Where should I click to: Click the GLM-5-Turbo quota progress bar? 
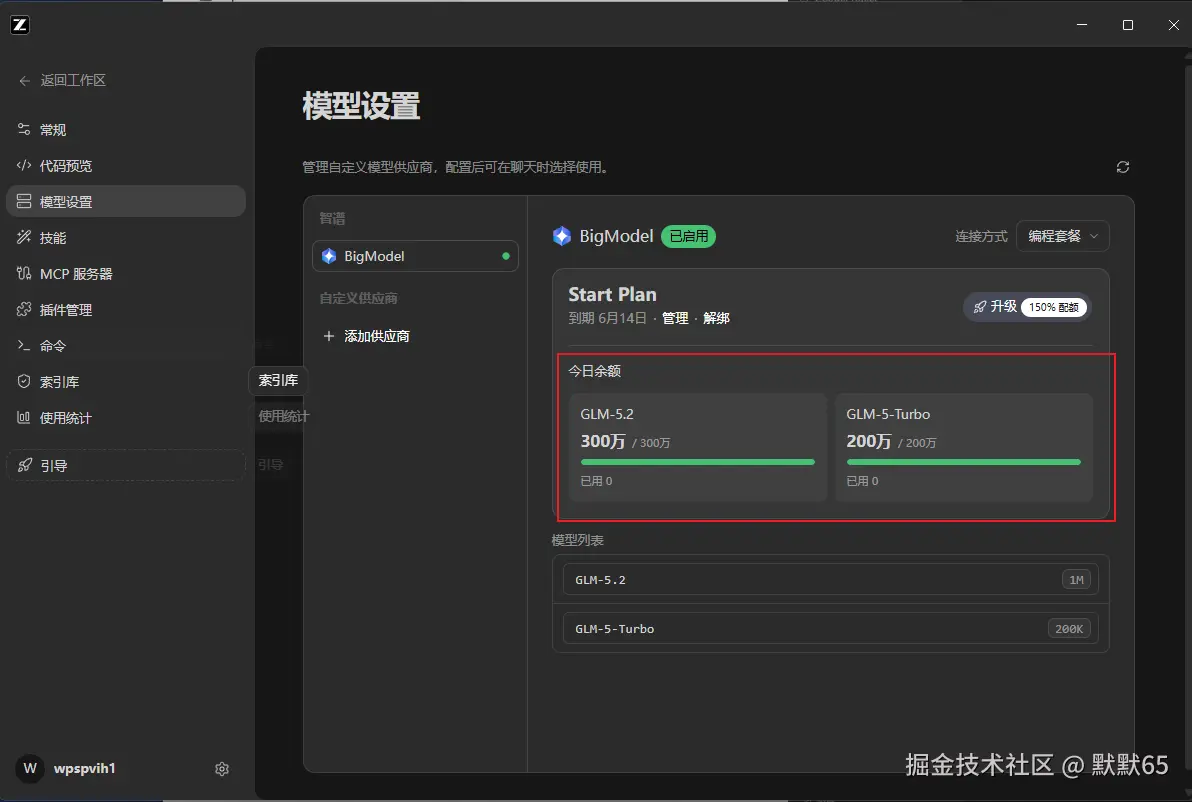(x=964, y=462)
